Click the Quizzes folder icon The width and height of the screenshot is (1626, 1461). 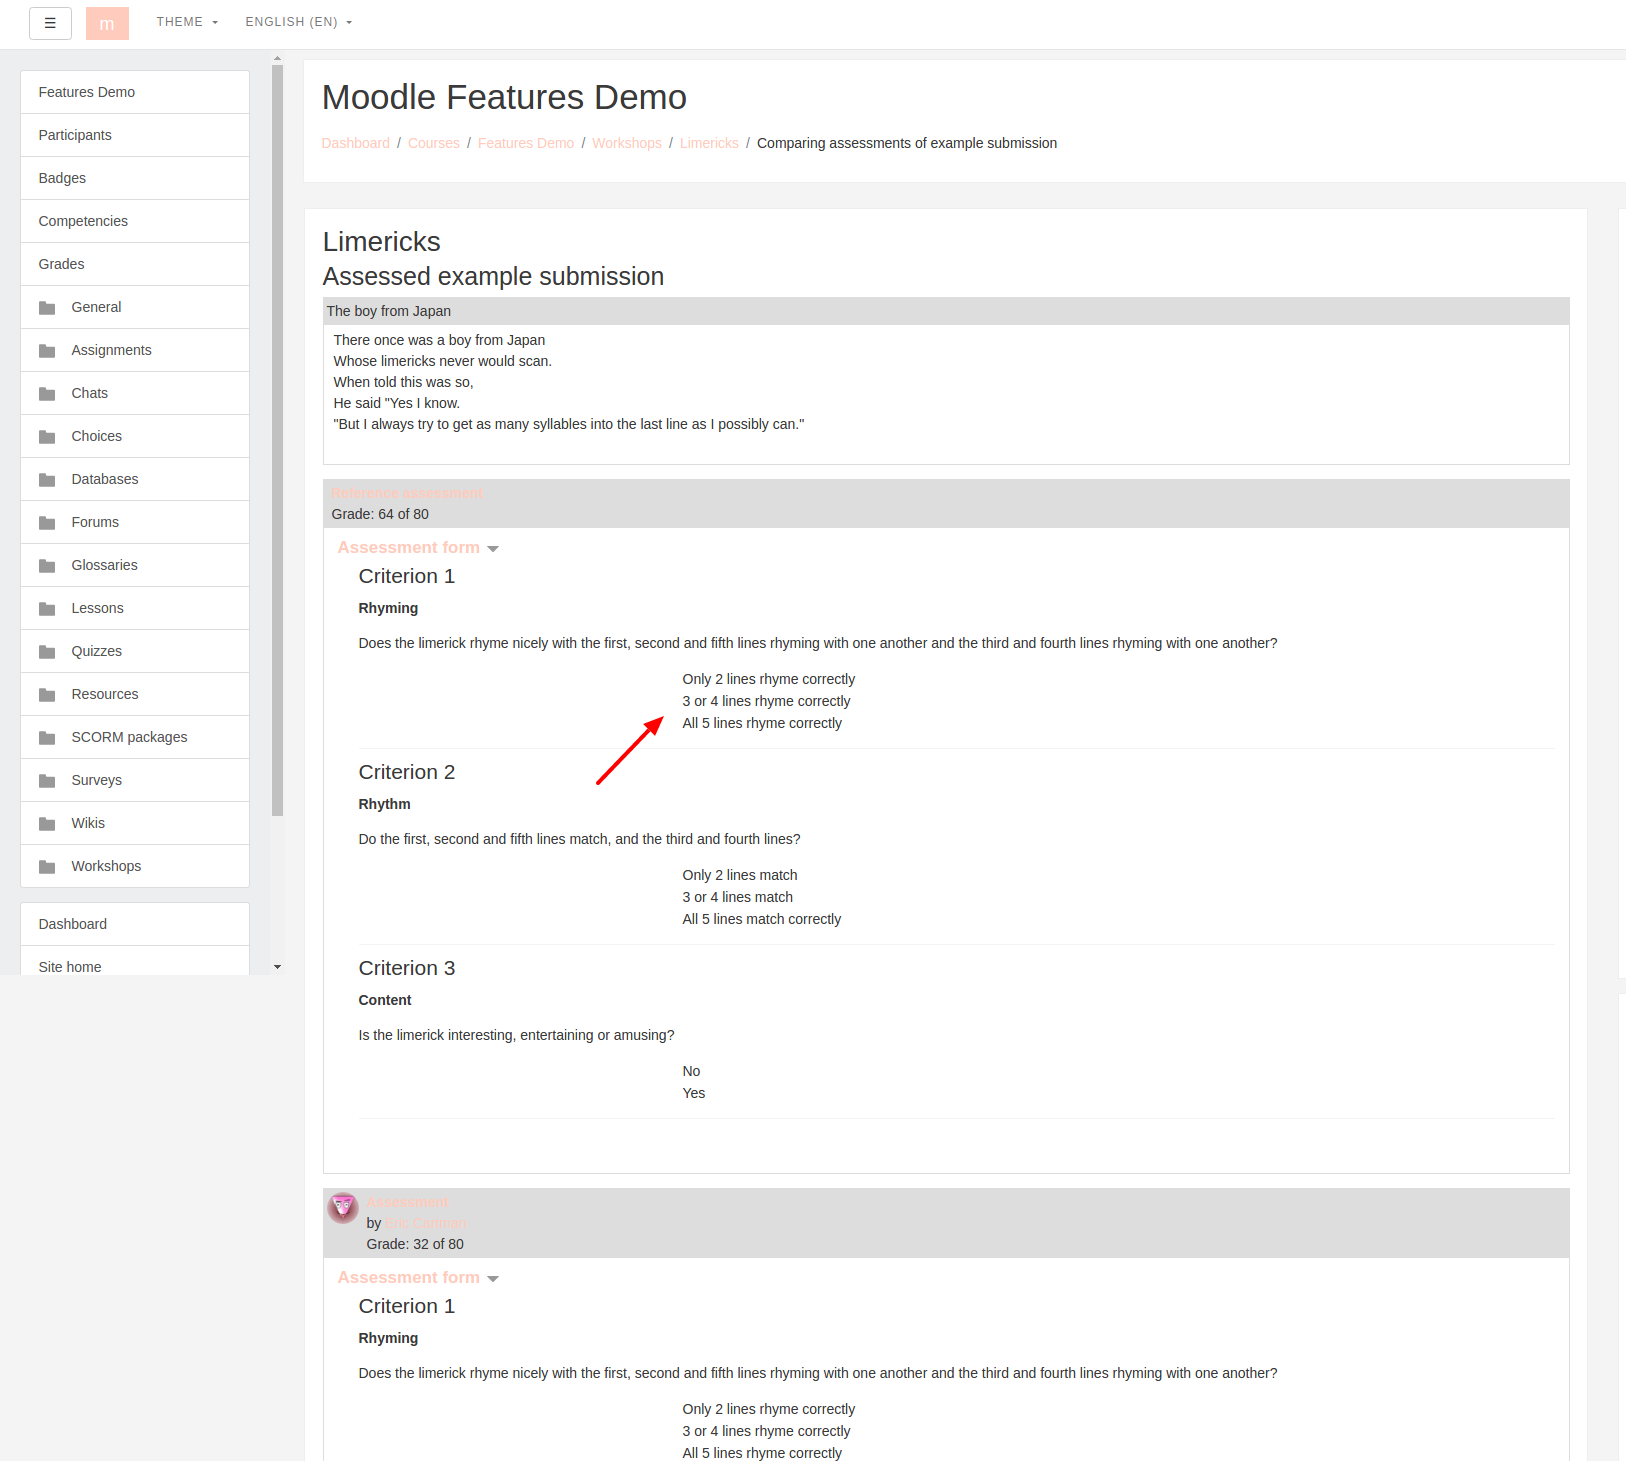[x=47, y=652]
